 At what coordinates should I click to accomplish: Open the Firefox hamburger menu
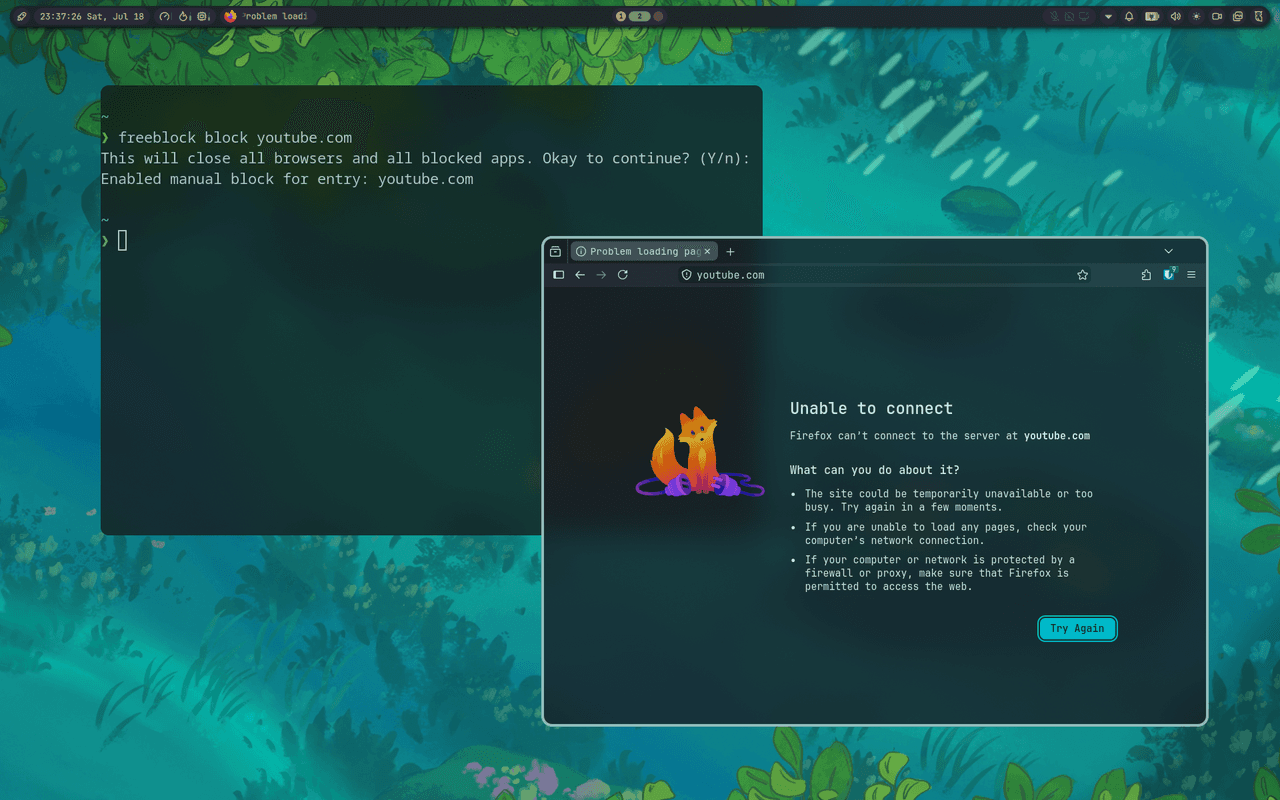click(x=1191, y=275)
